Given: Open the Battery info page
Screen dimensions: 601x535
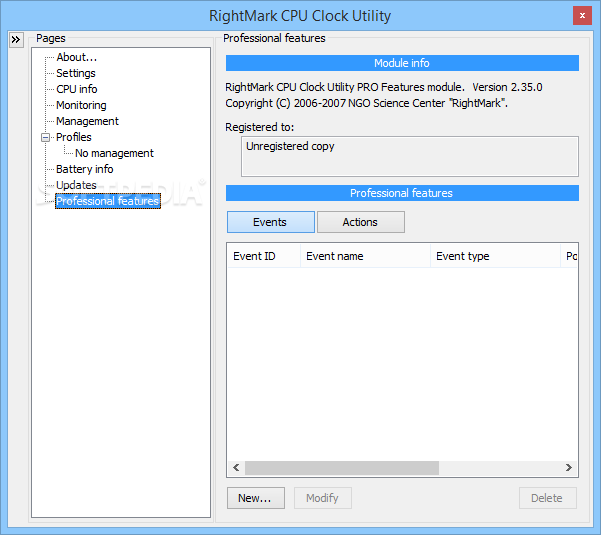Looking at the screenshot, I should tap(85, 169).
